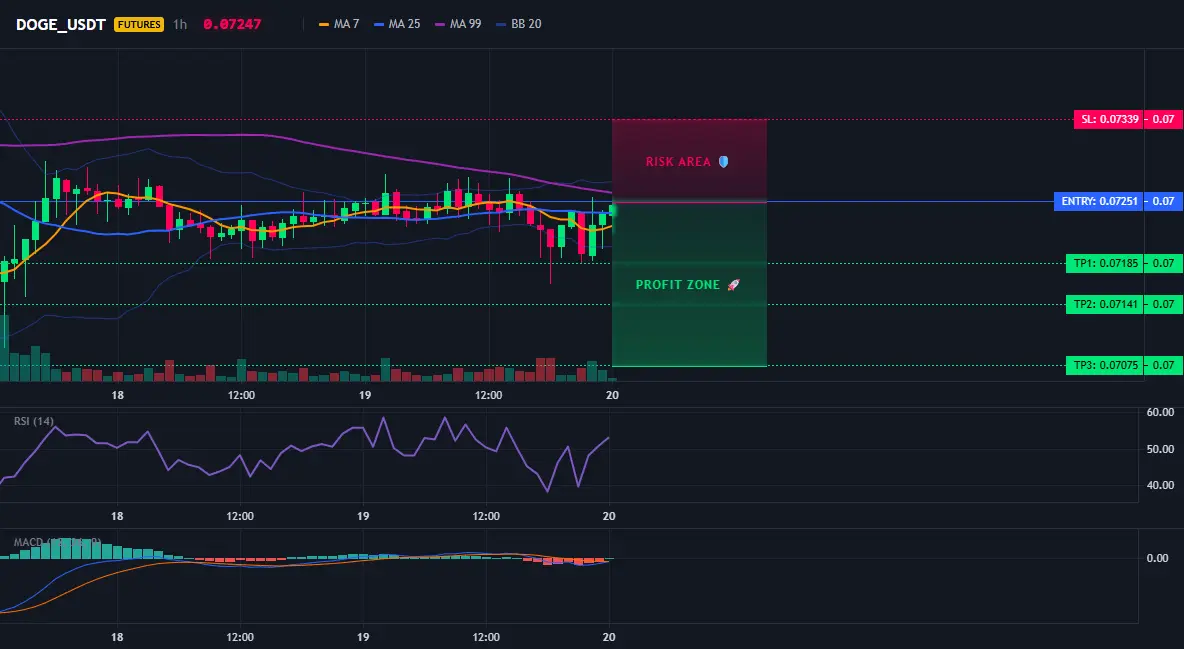Click the TP3: 0.07075 label
Image resolution: width=1184 pixels, height=649 pixels.
(x=1104, y=366)
